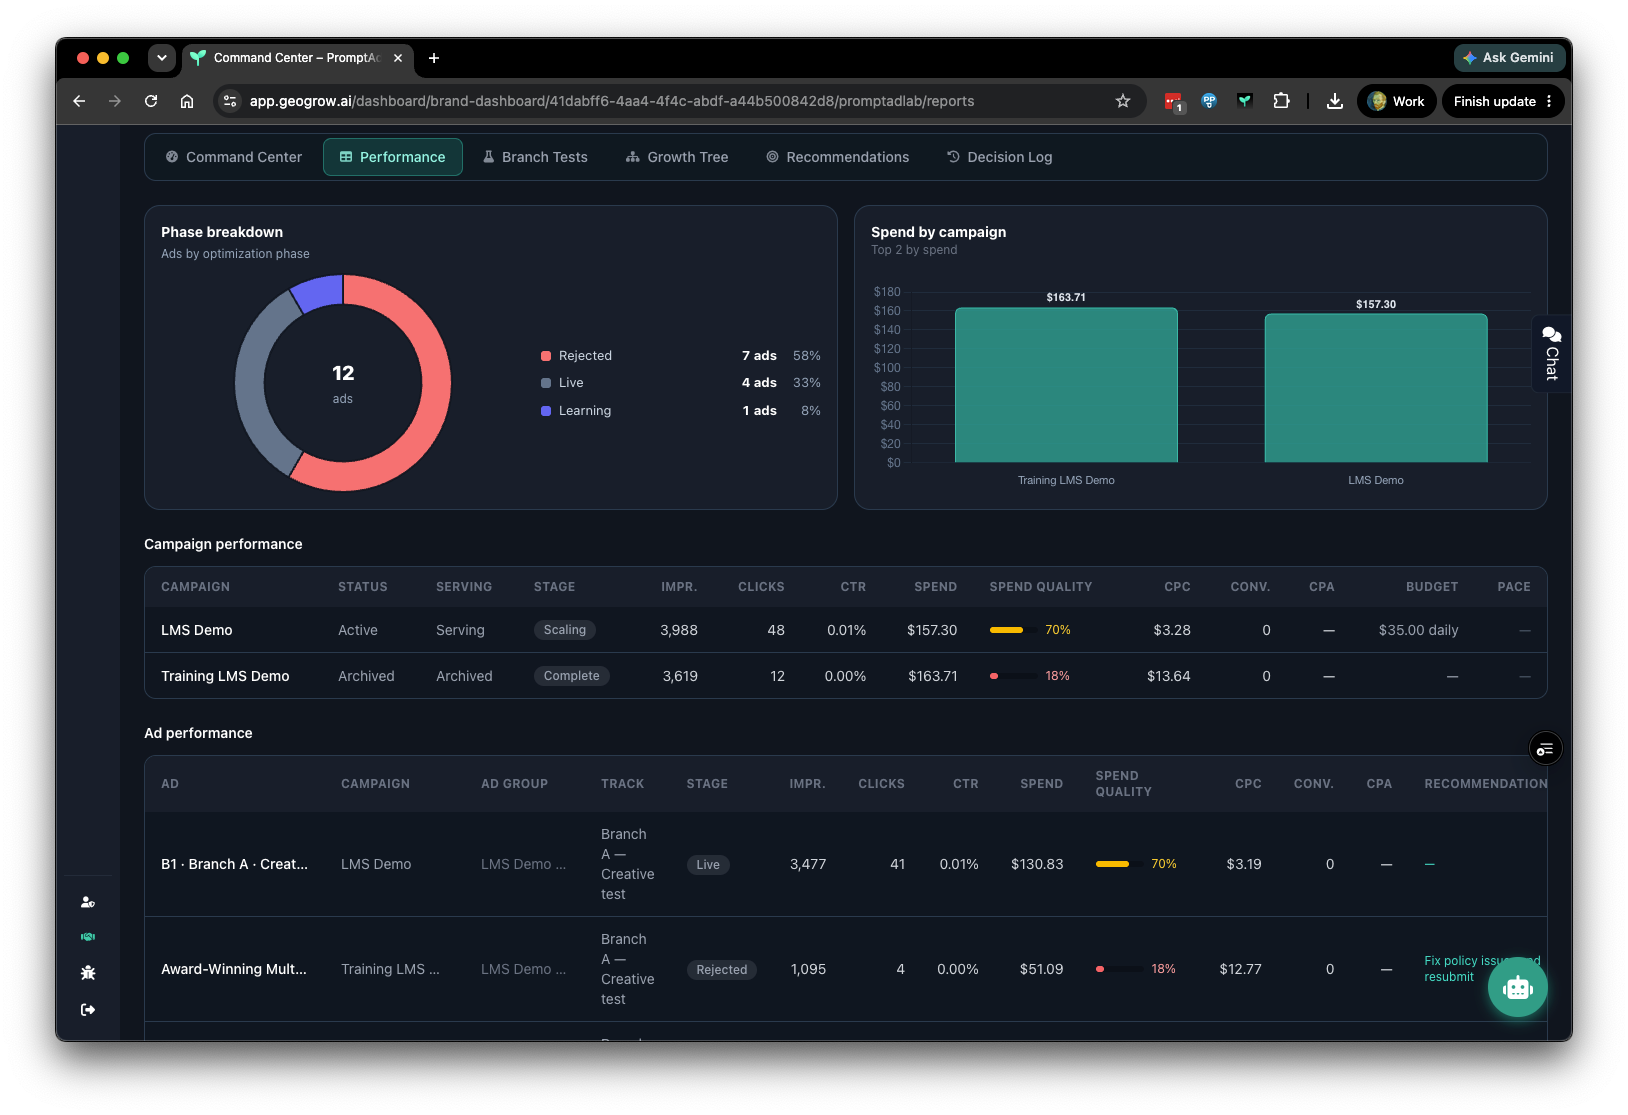Image resolution: width=1628 pixels, height=1115 pixels.
Task: Select the Performance tab
Action: click(x=393, y=157)
